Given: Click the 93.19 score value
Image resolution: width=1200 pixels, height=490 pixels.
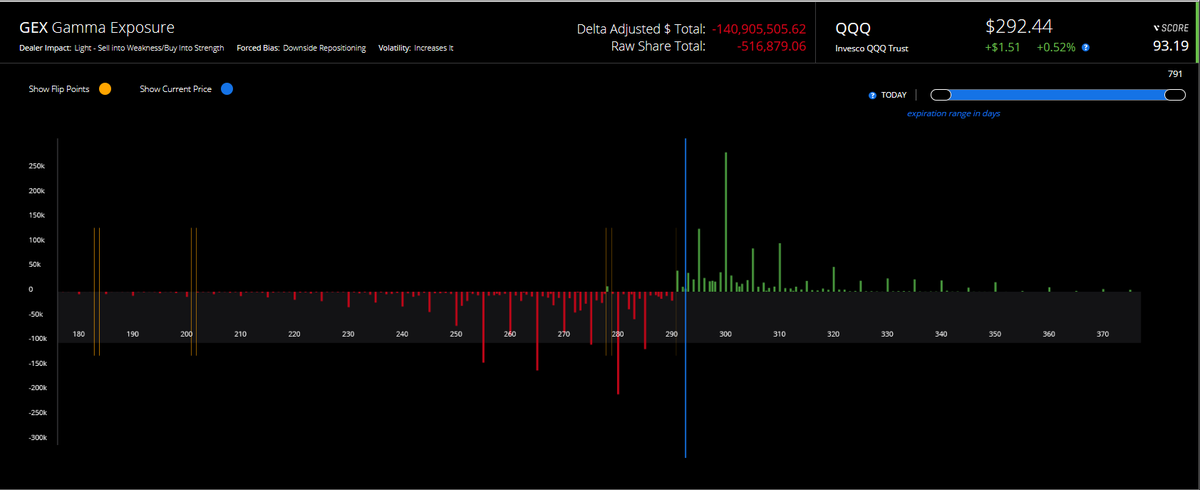Looking at the screenshot, I should 1170,46.
